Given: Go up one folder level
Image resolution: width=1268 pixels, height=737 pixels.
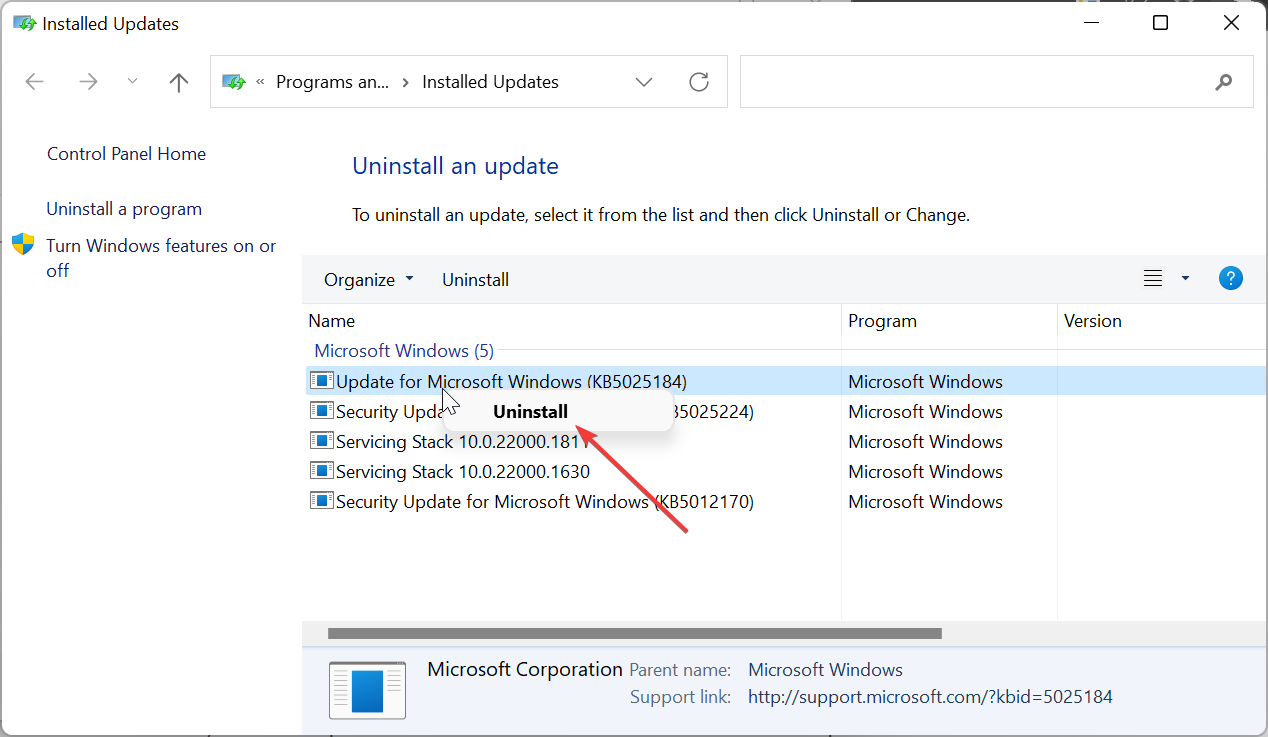Looking at the screenshot, I should [x=178, y=81].
